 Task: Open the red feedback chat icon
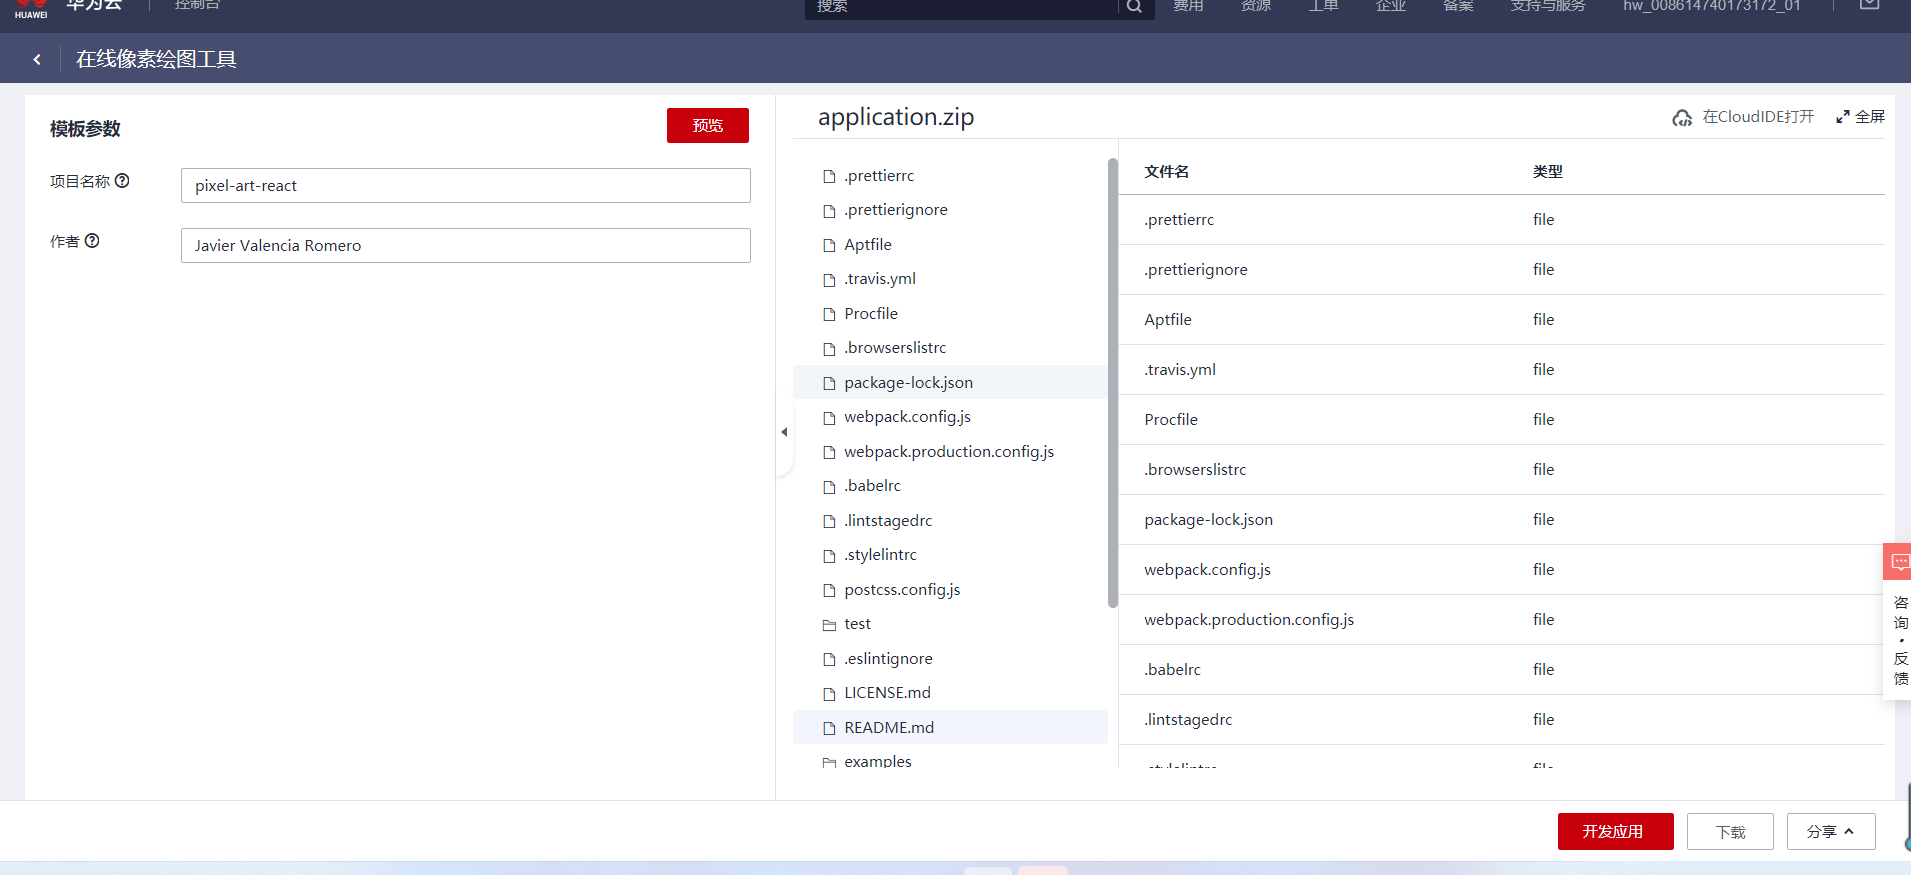(x=1899, y=562)
